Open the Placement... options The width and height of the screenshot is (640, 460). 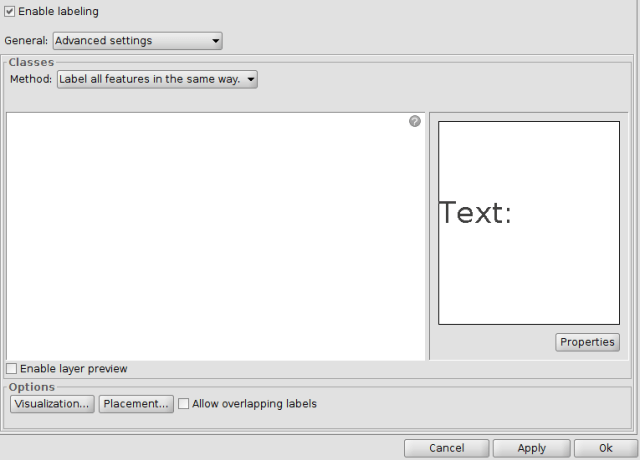(136, 404)
